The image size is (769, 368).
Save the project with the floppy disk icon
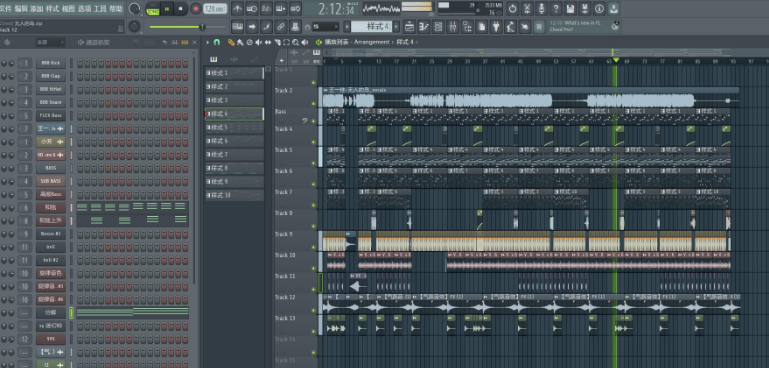[570, 8]
